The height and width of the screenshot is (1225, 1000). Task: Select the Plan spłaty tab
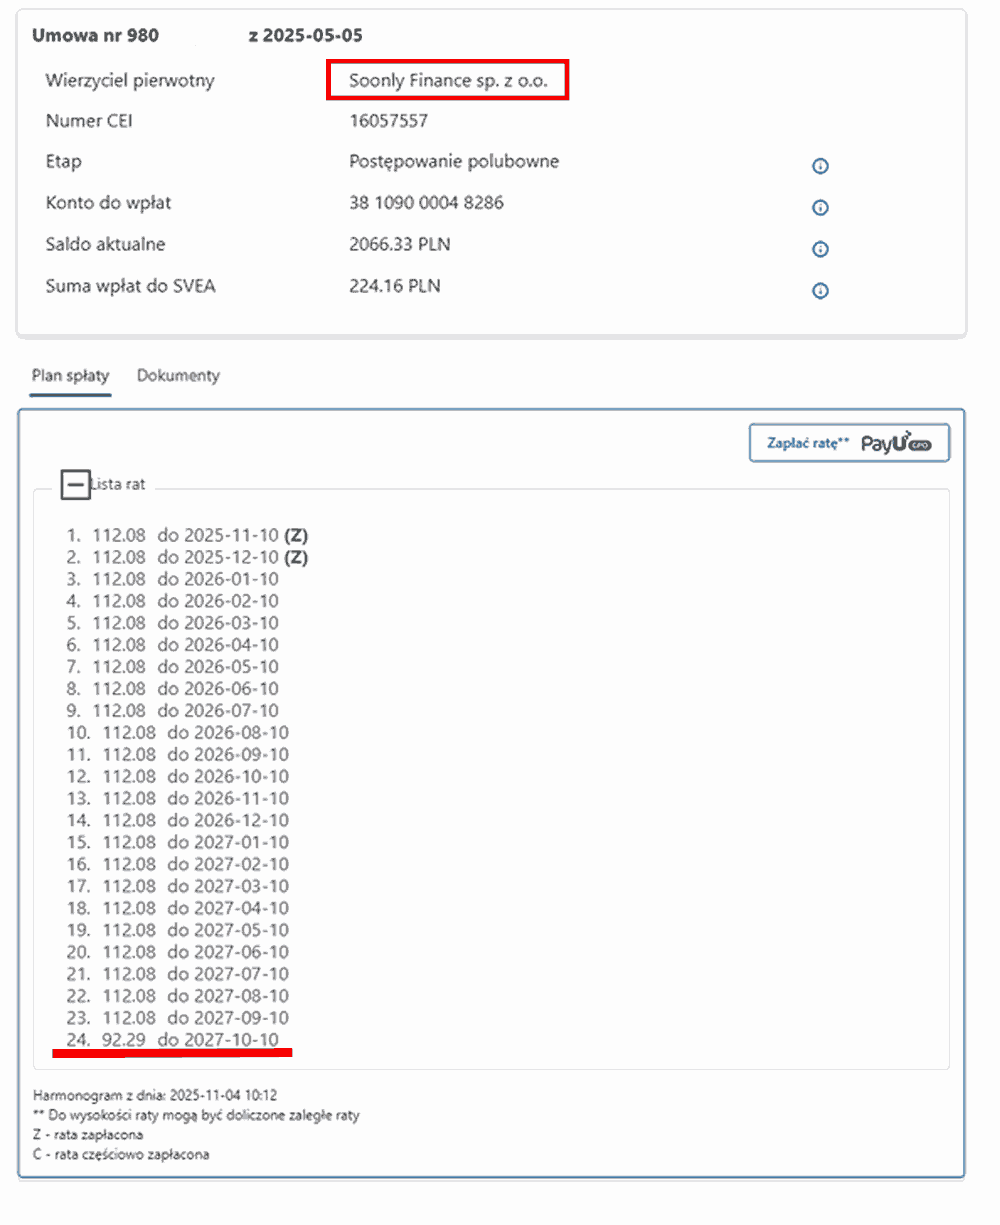point(70,376)
